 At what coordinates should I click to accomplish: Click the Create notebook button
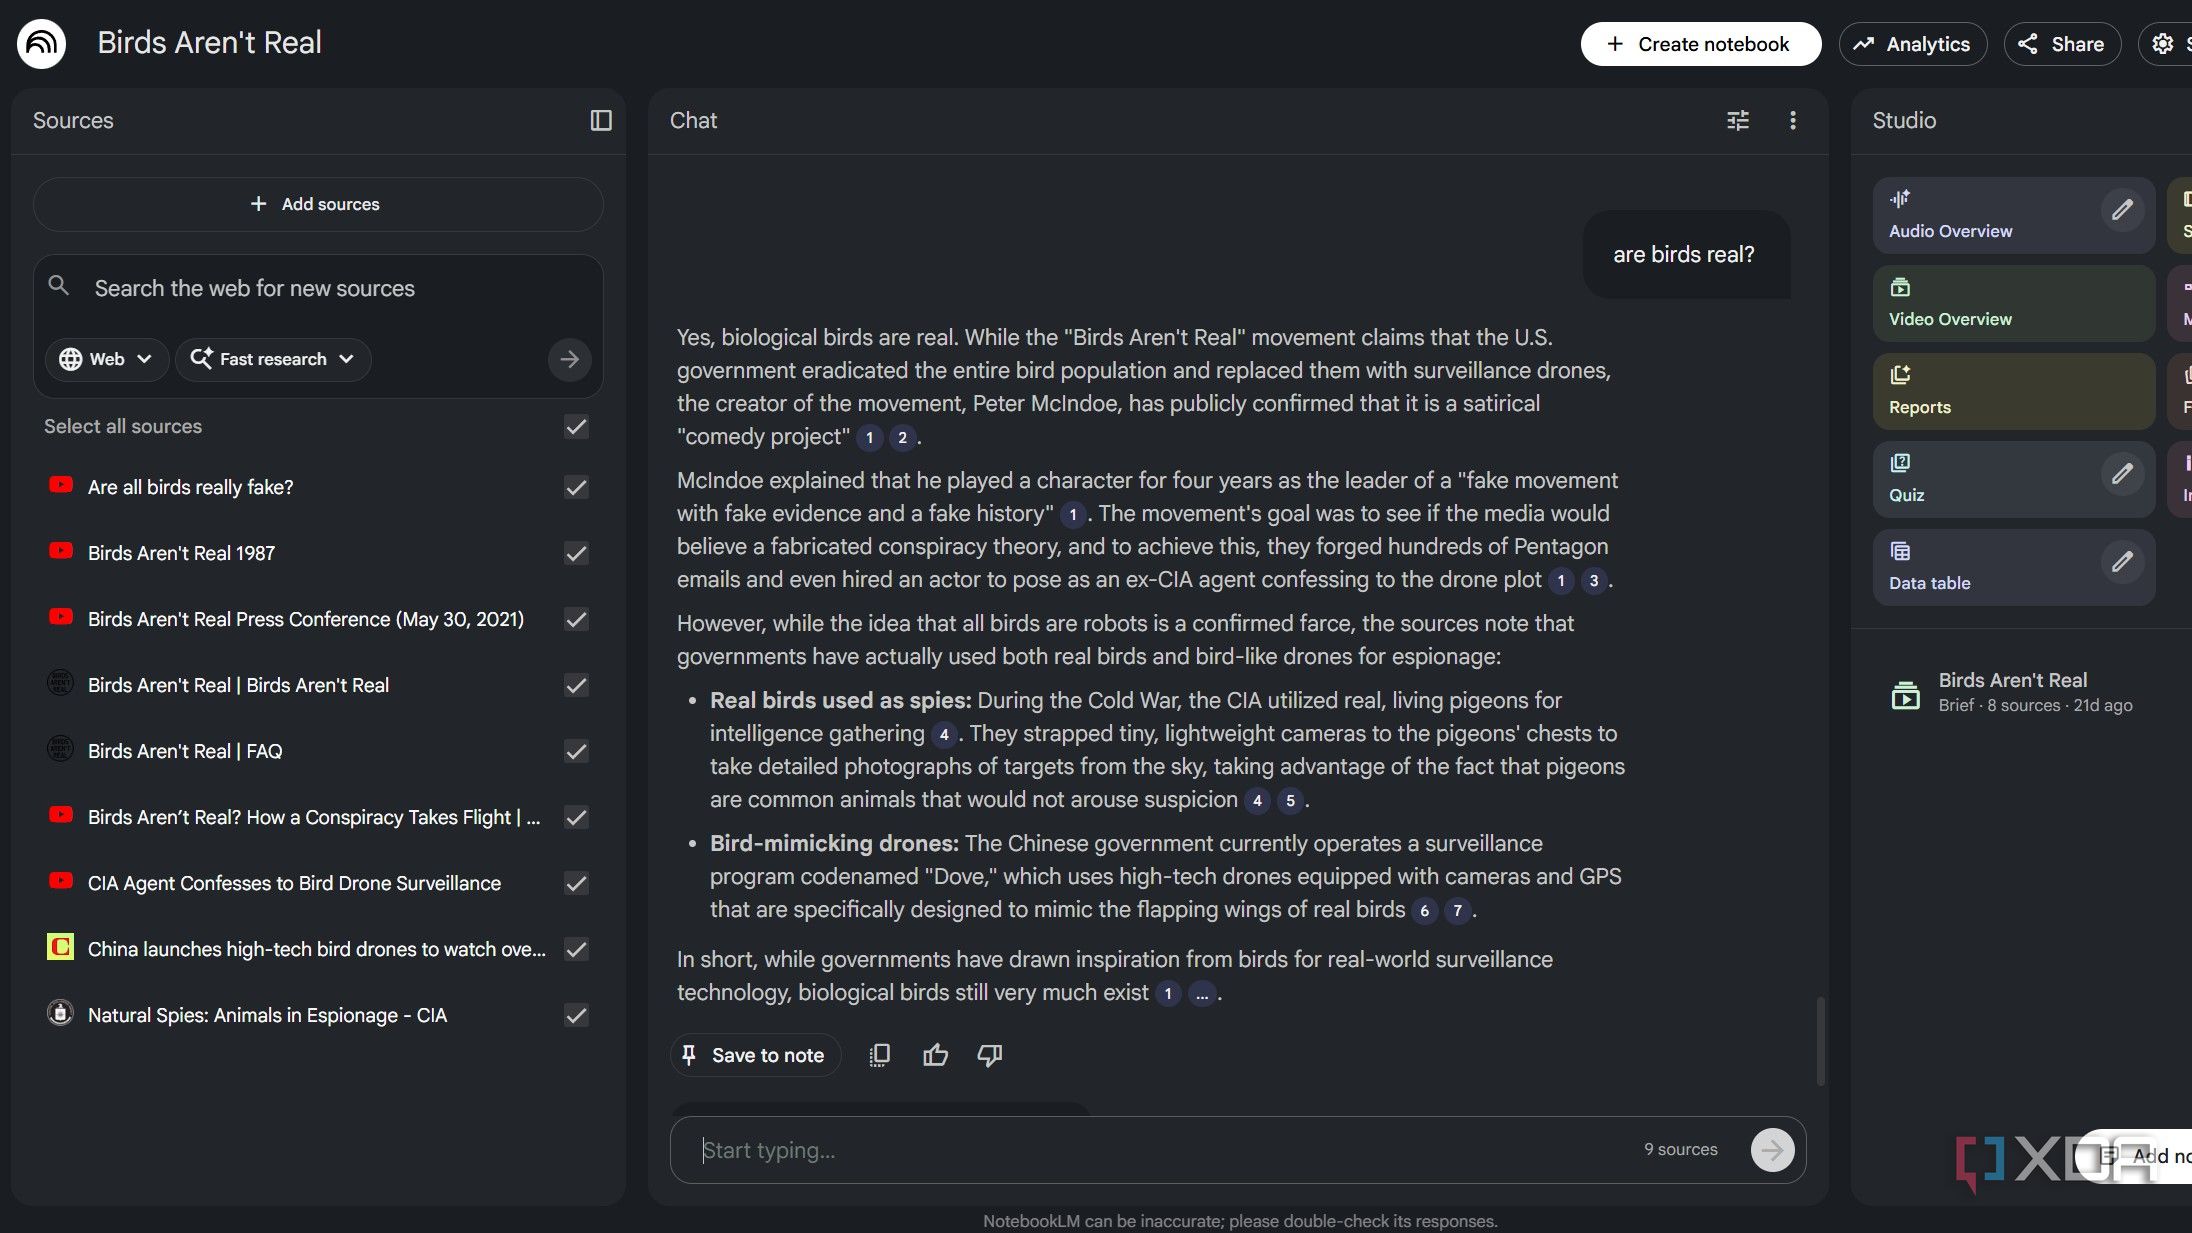(1700, 44)
